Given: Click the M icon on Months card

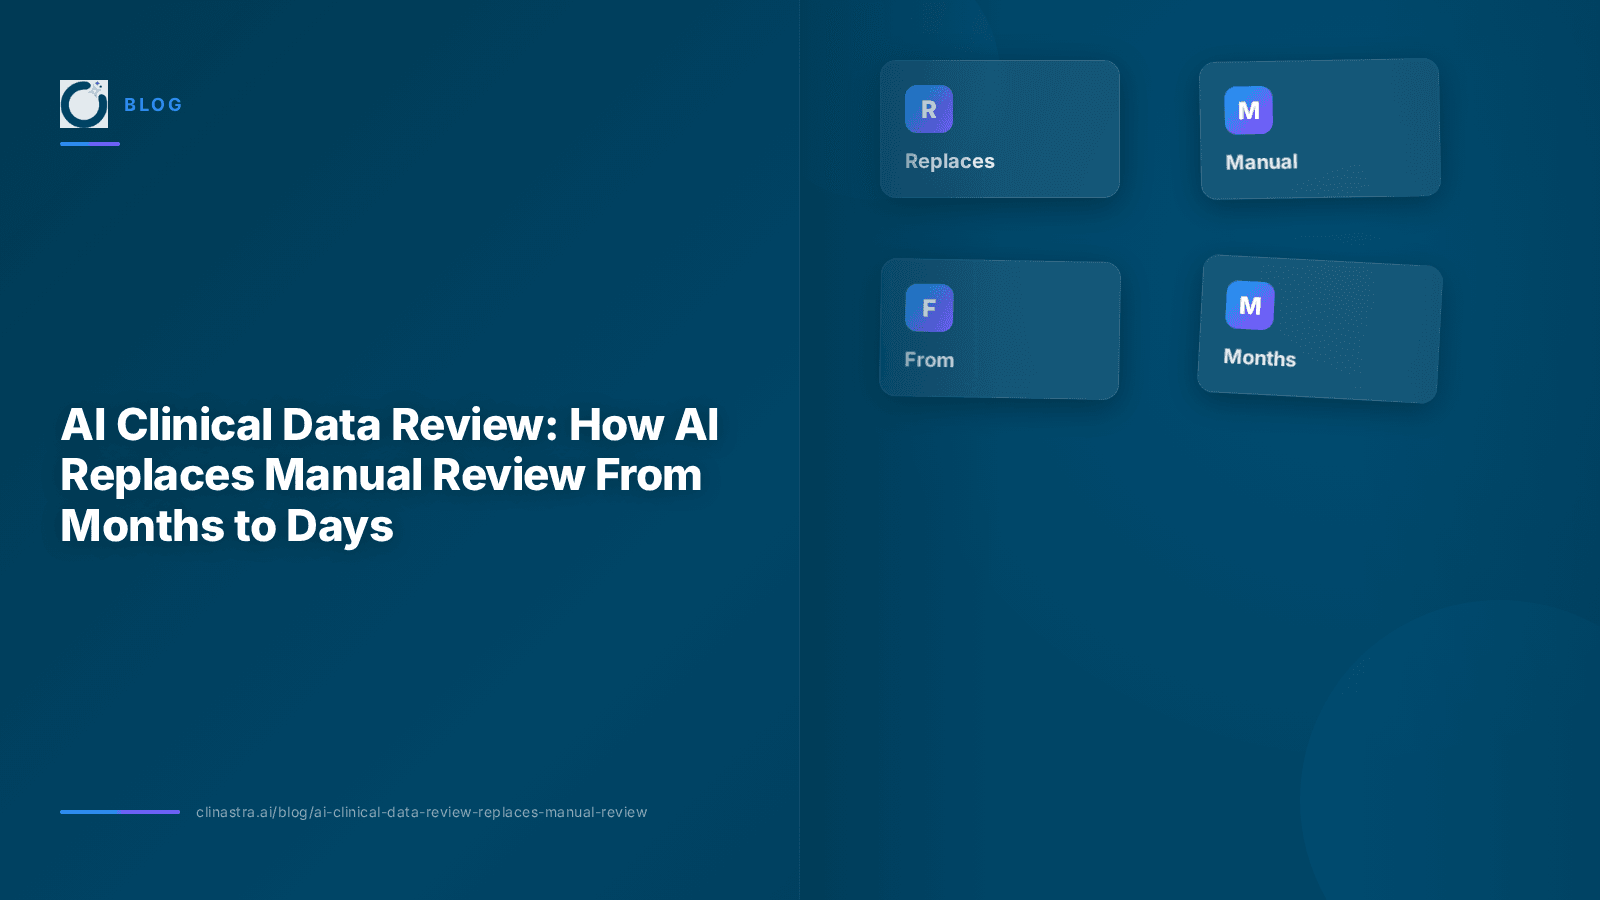Looking at the screenshot, I should (x=1250, y=305).
